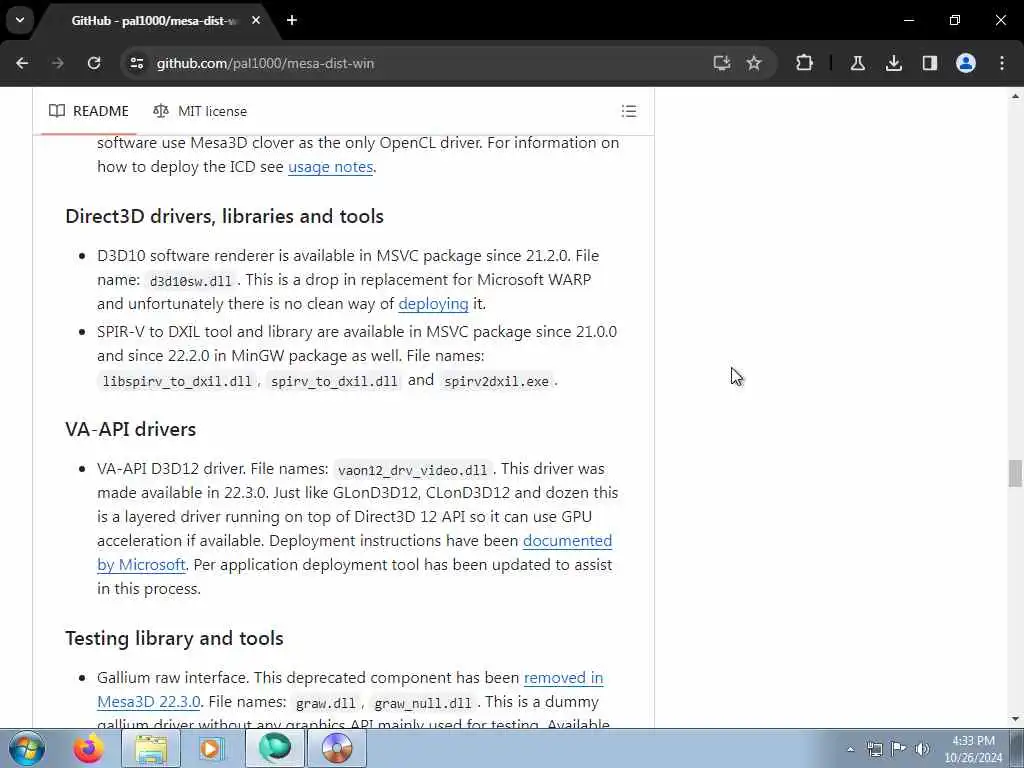The width and height of the screenshot is (1024, 768).
Task: Open the disc app taskbar icon
Action: click(x=336, y=748)
